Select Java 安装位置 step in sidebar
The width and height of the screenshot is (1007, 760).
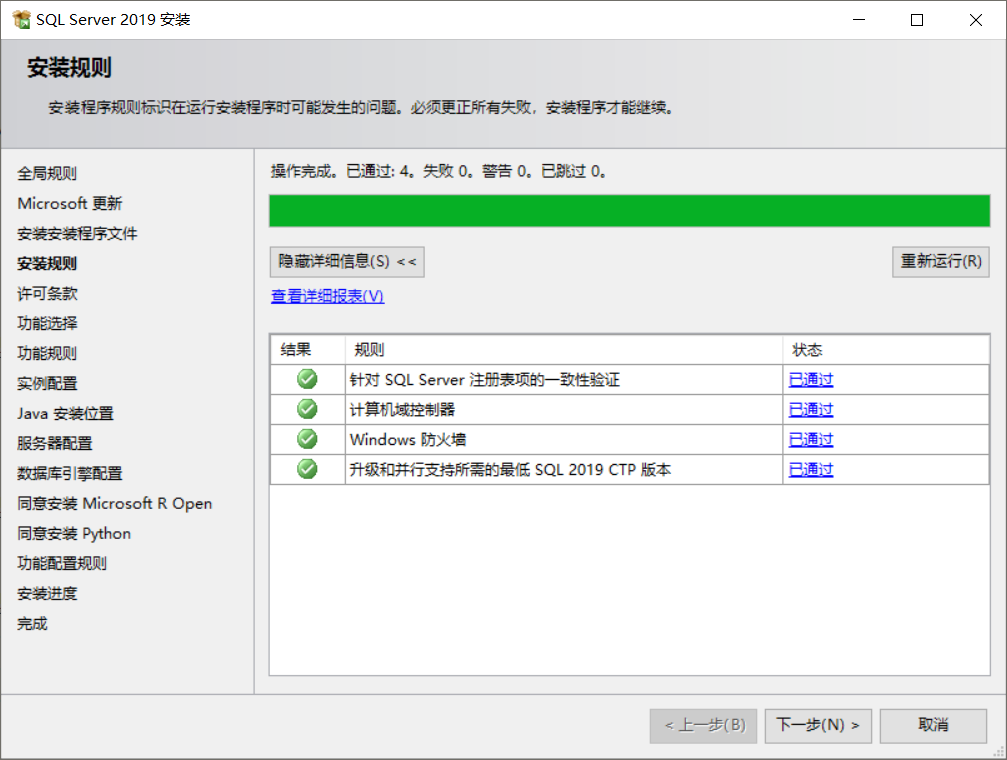[x=65, y=414]
